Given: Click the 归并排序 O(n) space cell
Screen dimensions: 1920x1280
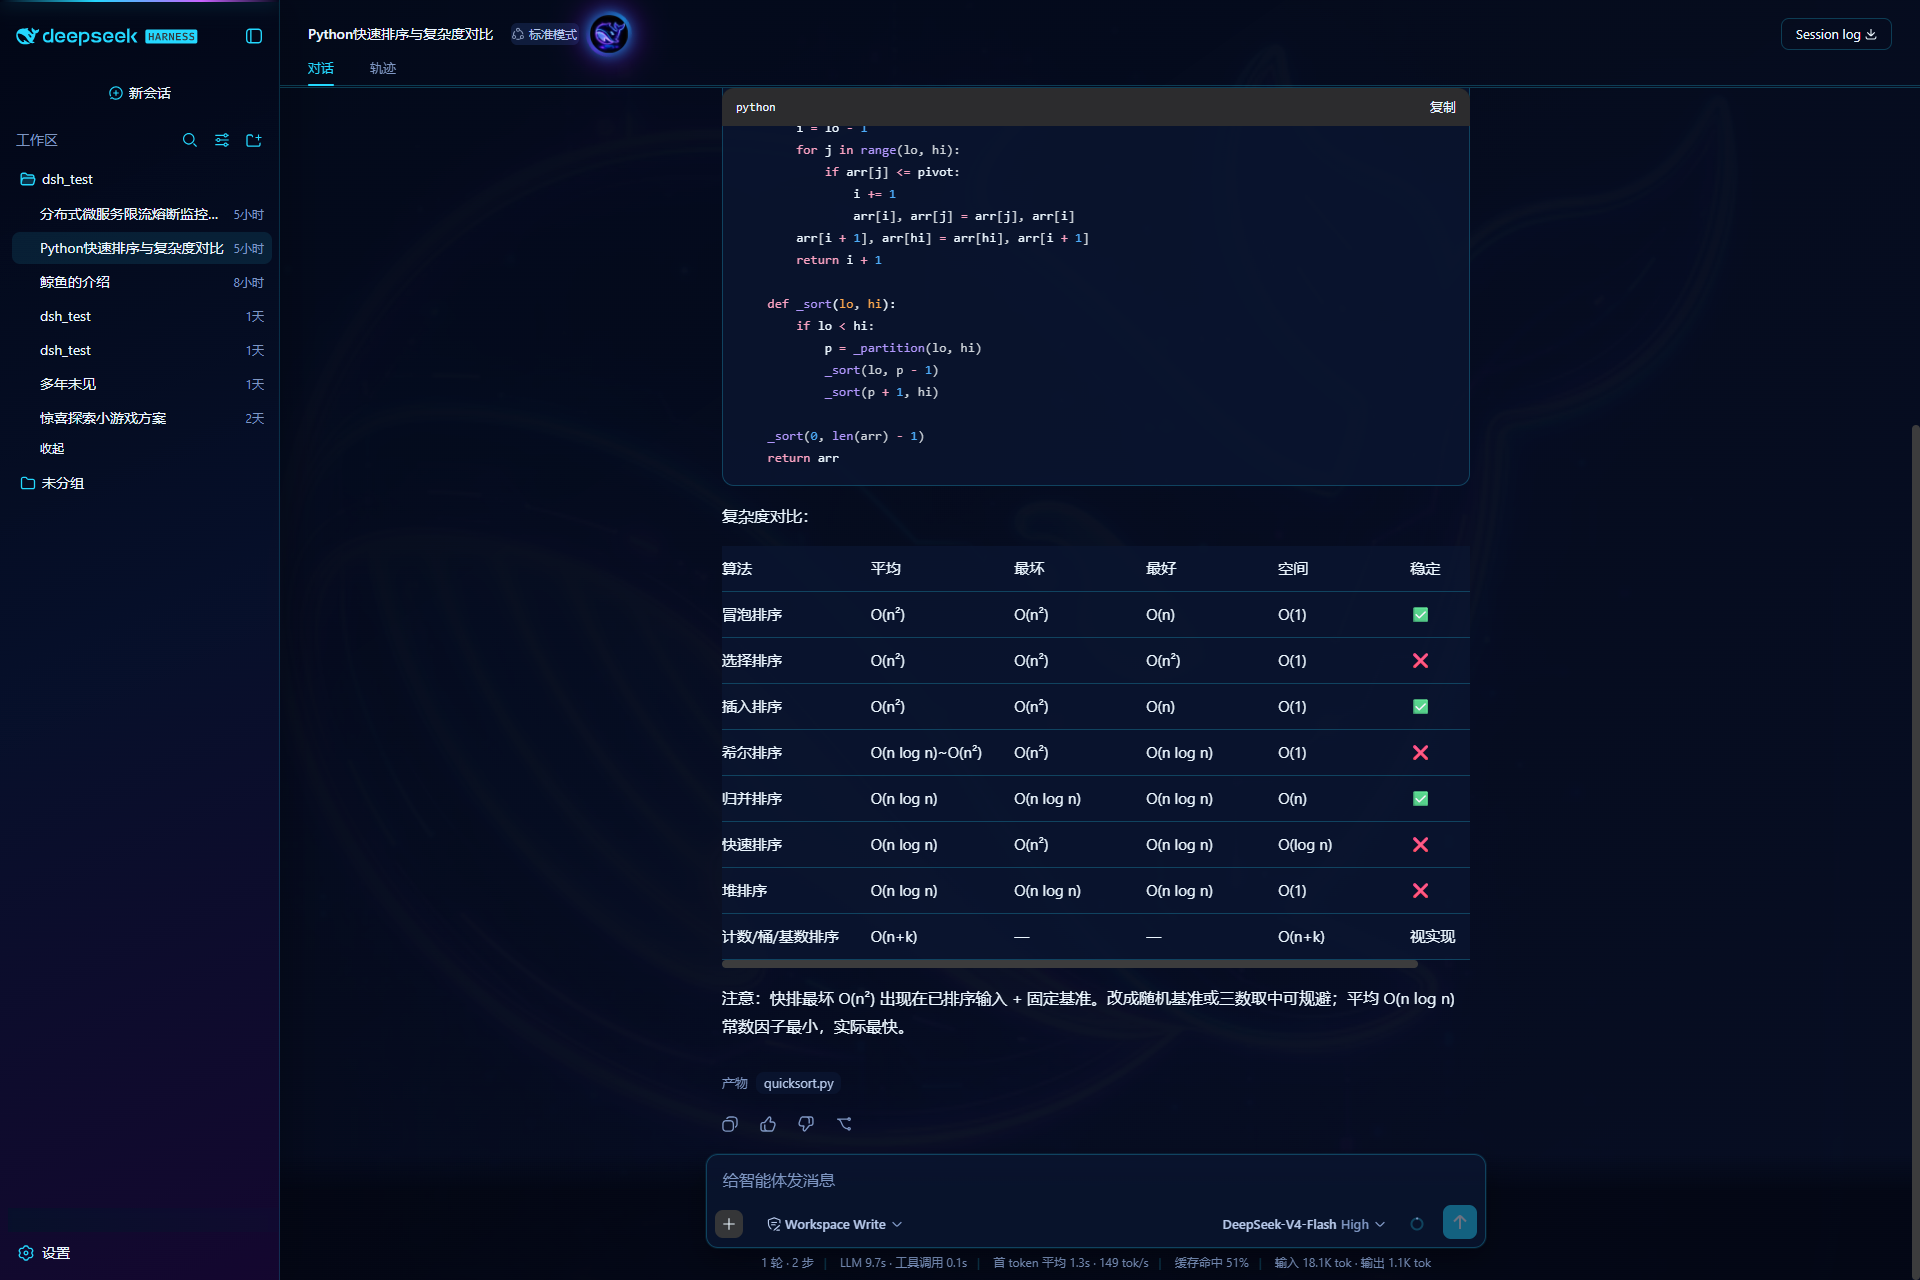Looking at the screenshot, I should coord(1292,799).
